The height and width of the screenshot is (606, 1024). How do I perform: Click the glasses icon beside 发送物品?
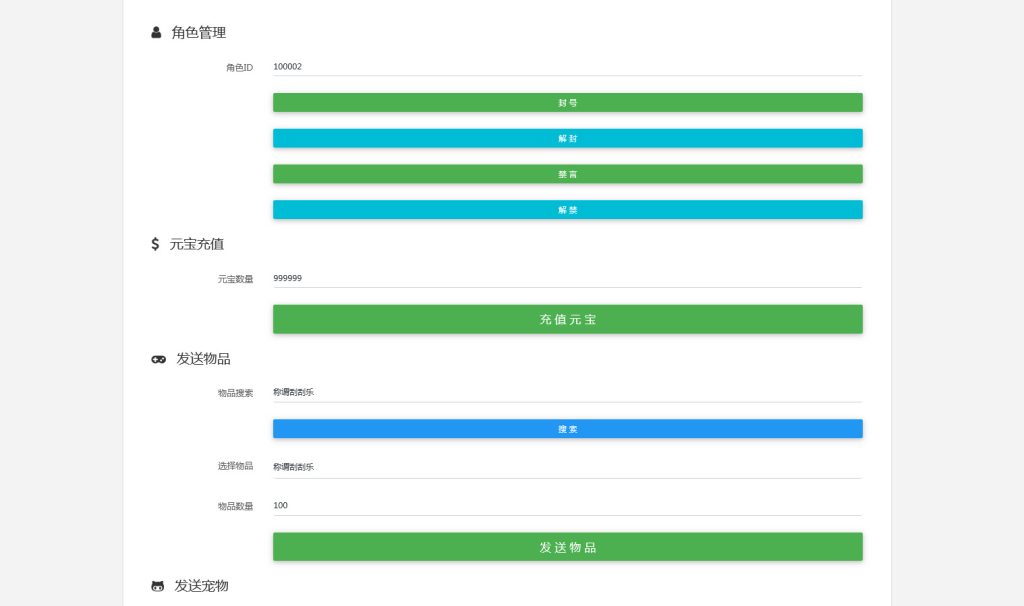tap(157, 358)
